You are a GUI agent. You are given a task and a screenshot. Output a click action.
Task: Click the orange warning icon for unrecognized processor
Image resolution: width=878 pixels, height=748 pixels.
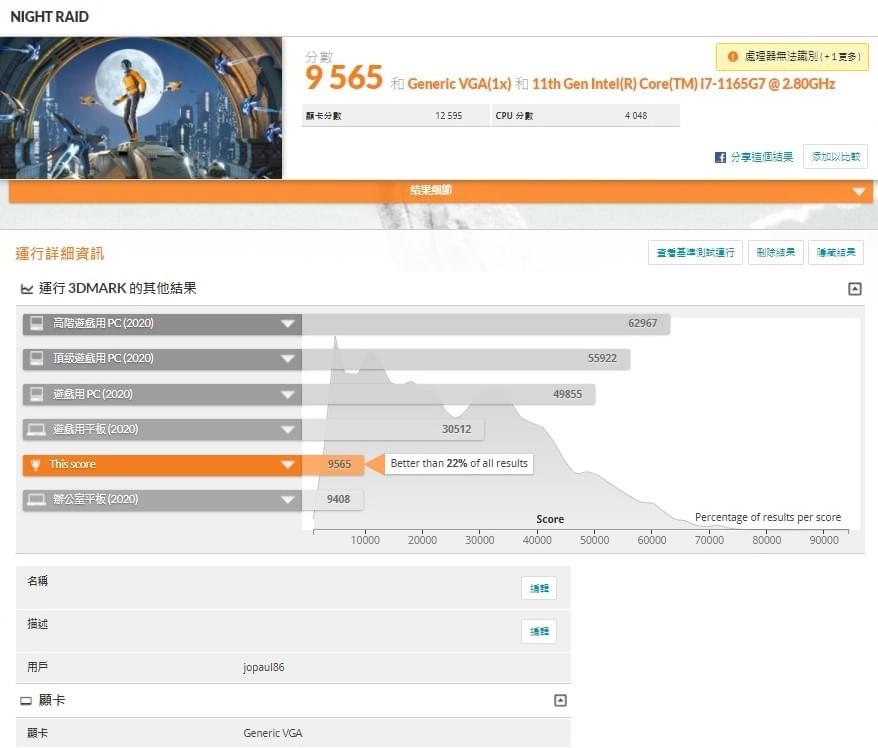click(x=732, y=57)
